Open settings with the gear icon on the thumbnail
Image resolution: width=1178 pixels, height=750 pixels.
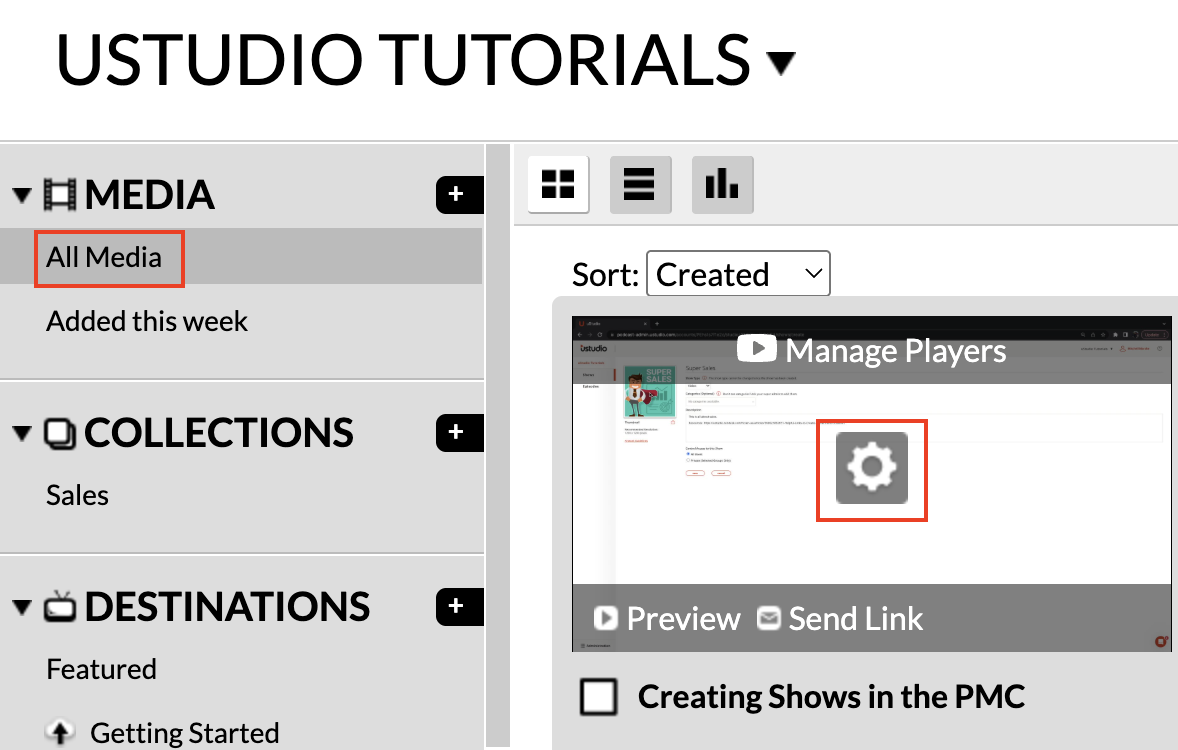tap(871, 467)
